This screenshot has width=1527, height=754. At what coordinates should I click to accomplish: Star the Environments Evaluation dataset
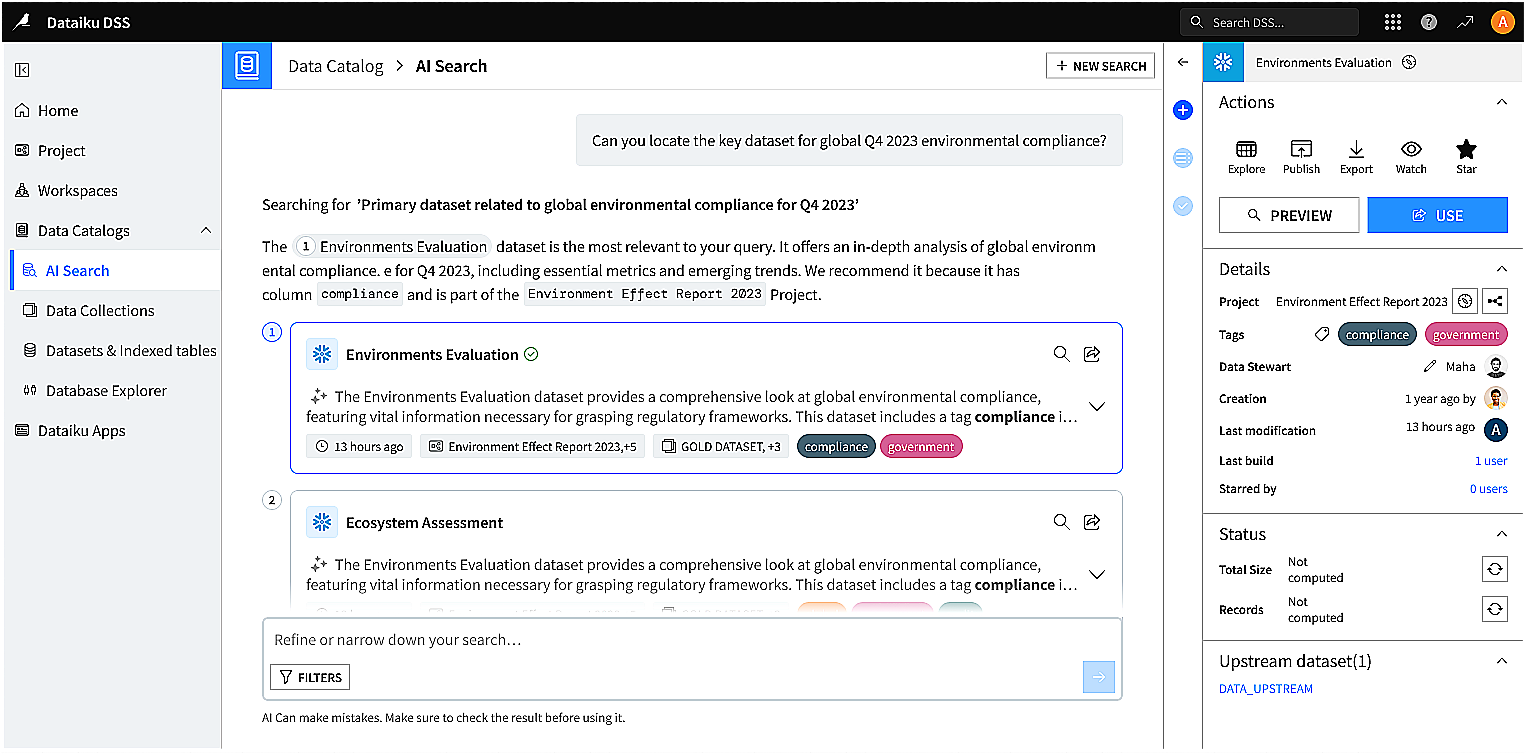pyautogui.click(x=1465, y=157)
